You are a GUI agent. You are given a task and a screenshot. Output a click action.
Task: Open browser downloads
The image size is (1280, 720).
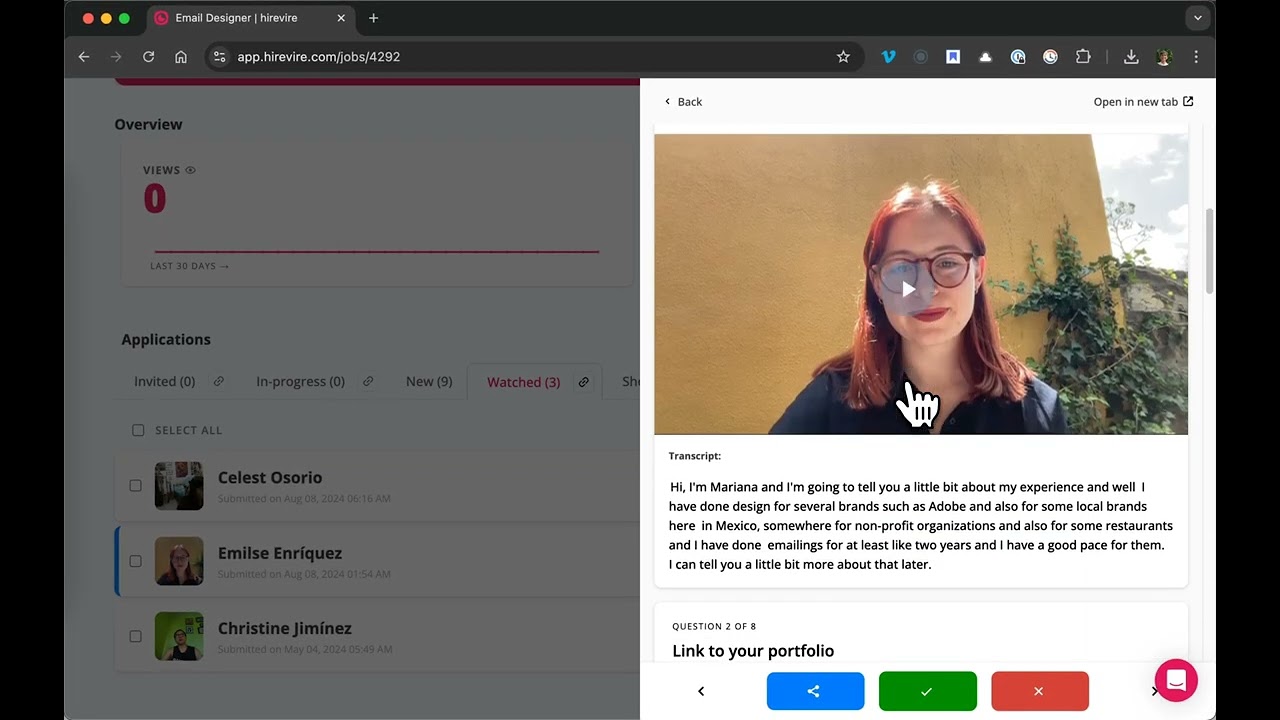pyautogui.click(x=1131, y=57)
